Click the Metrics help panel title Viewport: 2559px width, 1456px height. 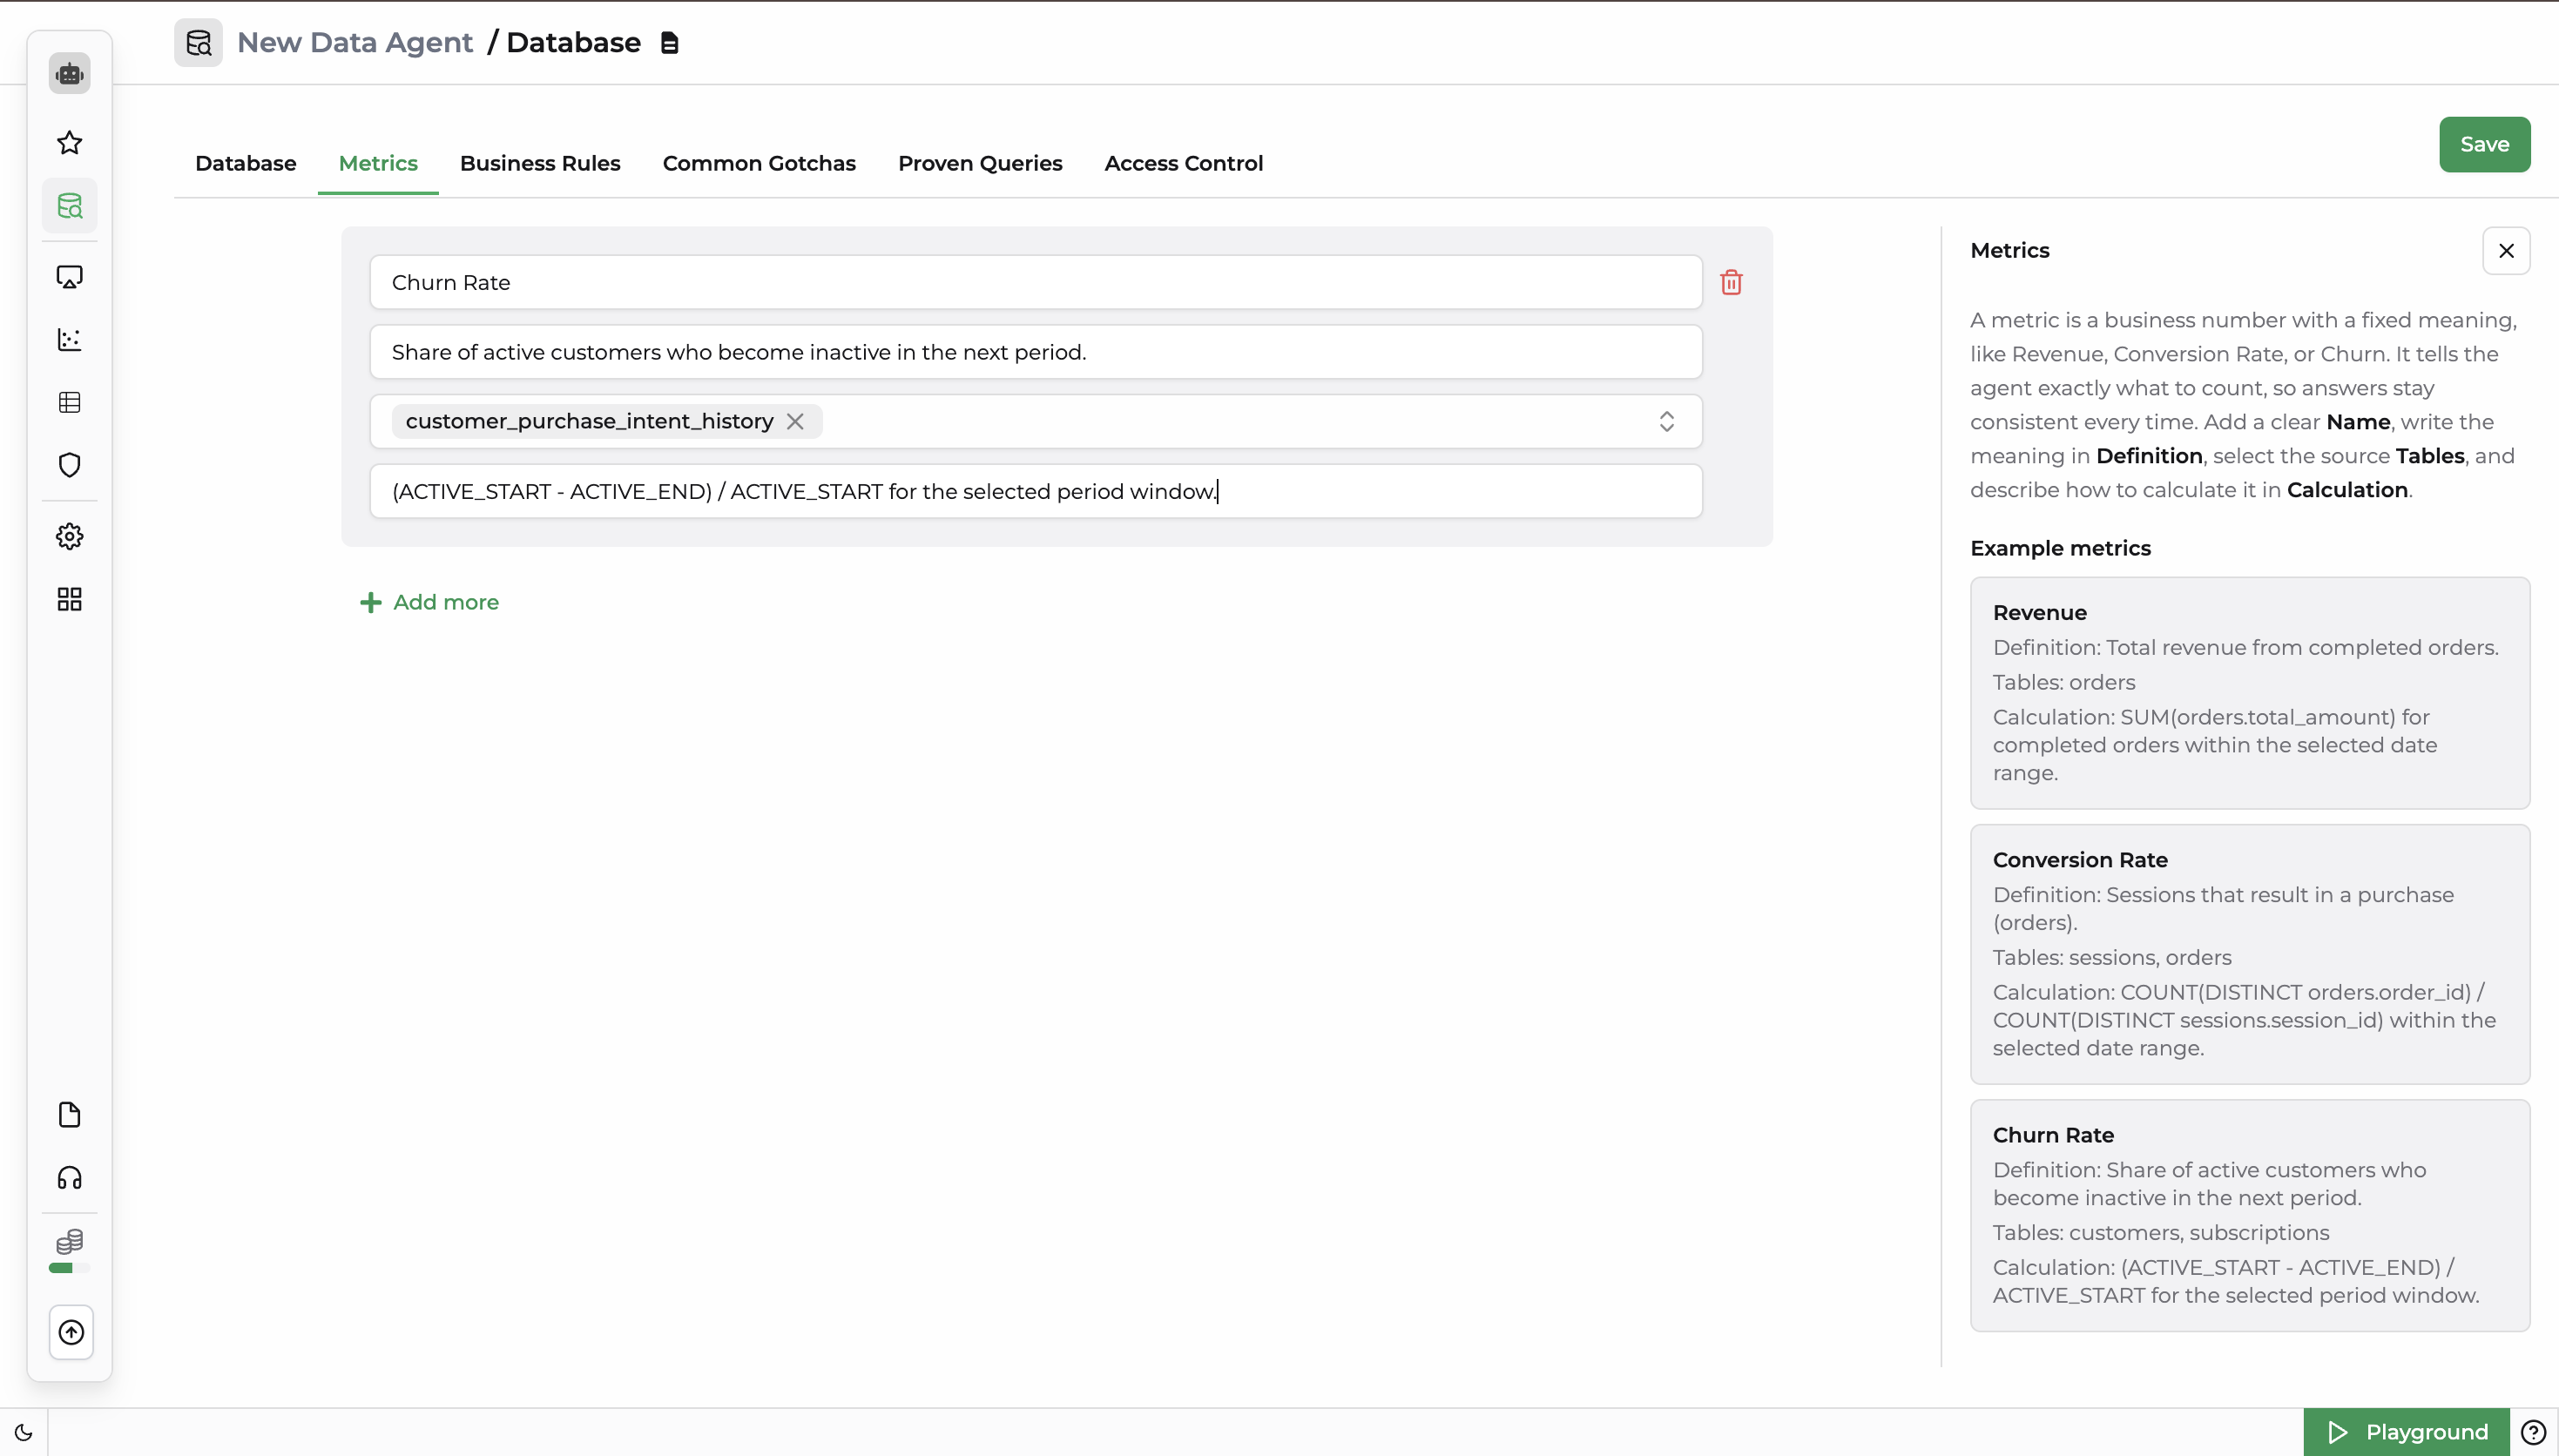point(2010,251)
